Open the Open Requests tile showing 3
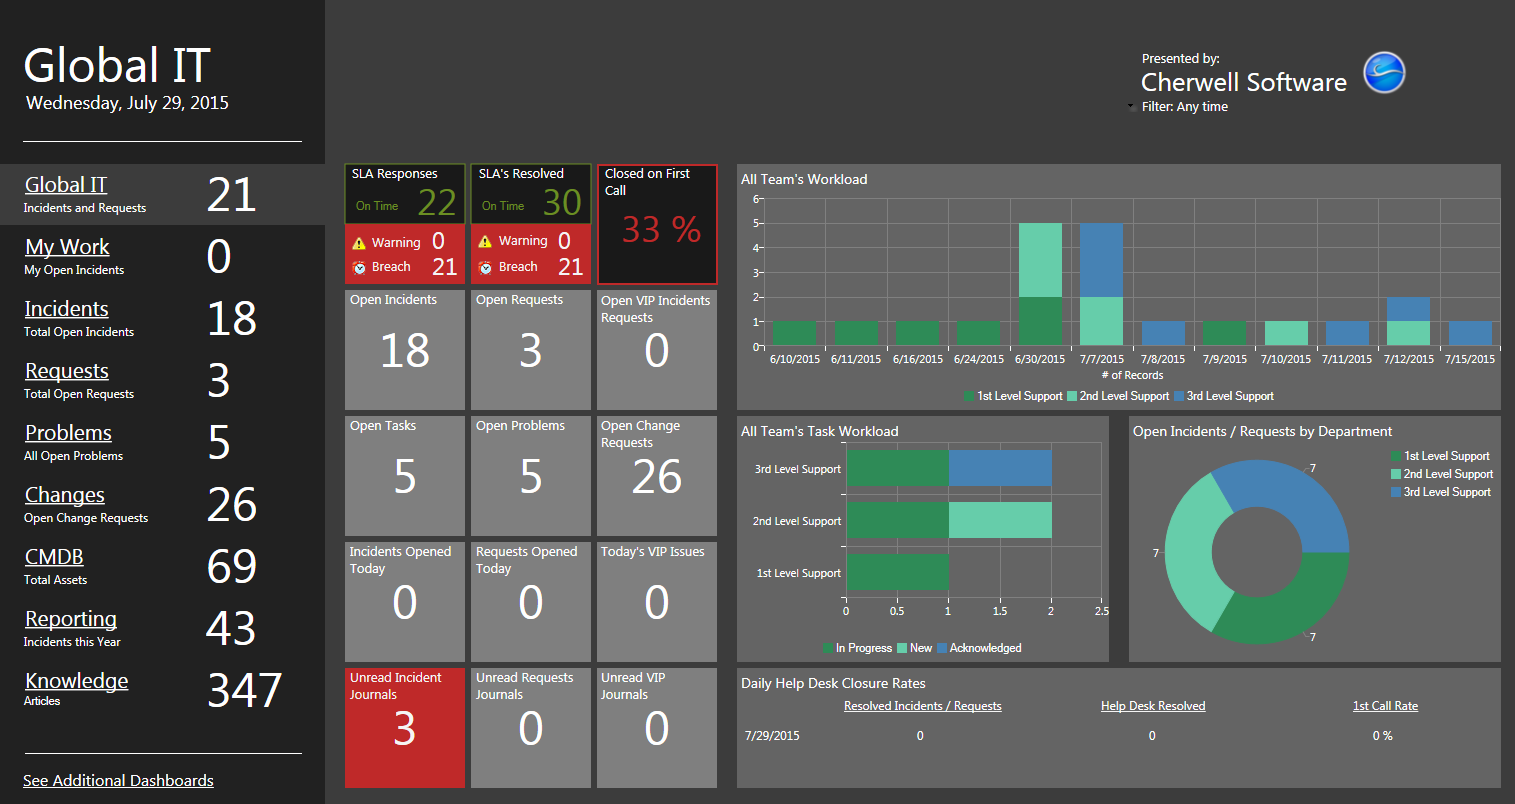Viewport: 1515px width, 804px height. (x=531, y=350)
